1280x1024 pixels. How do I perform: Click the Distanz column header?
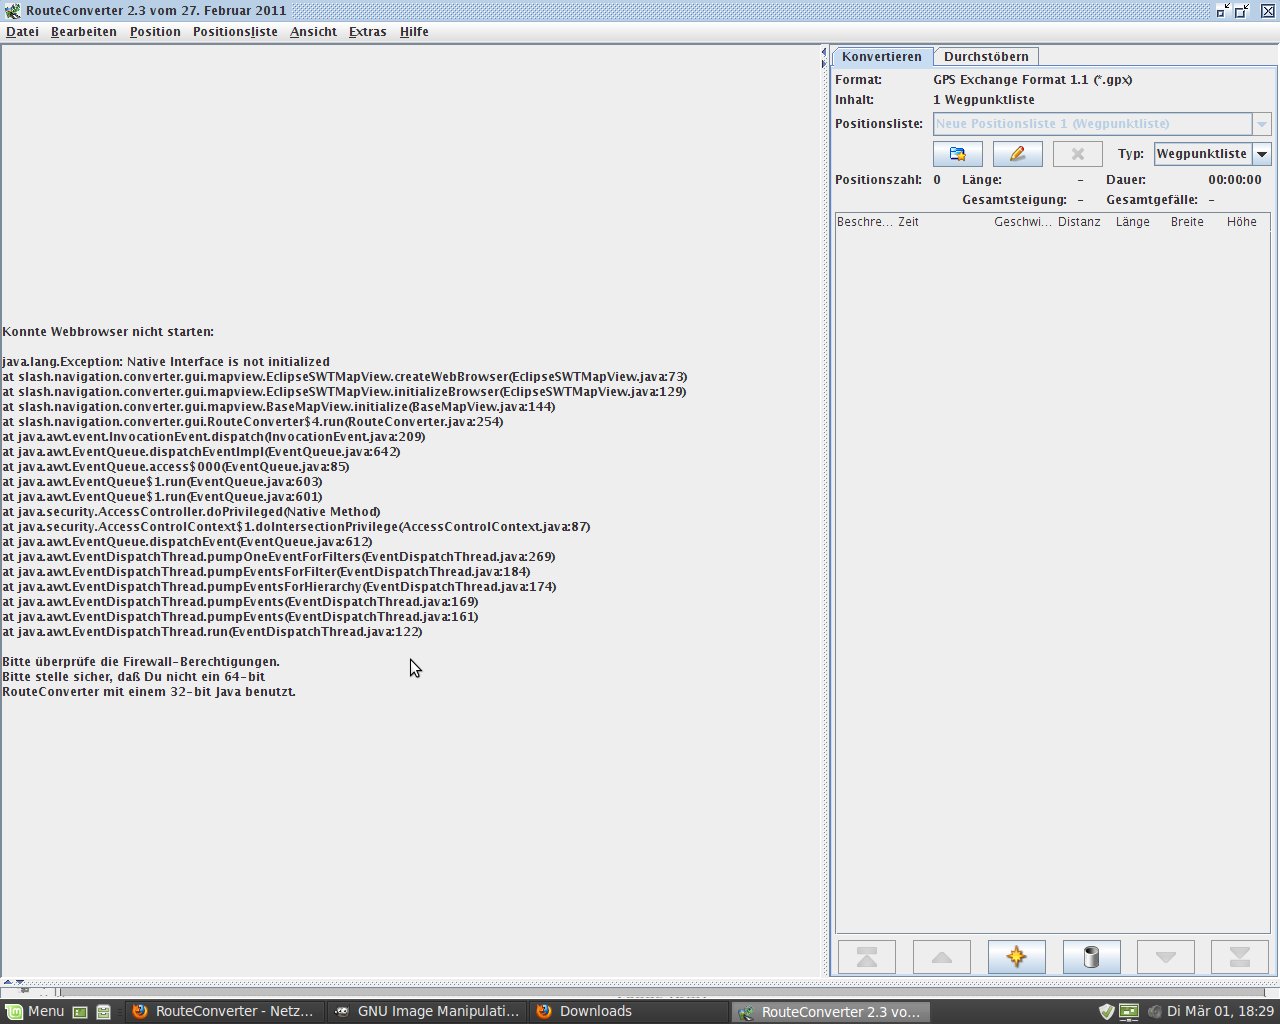point(1078,222)
